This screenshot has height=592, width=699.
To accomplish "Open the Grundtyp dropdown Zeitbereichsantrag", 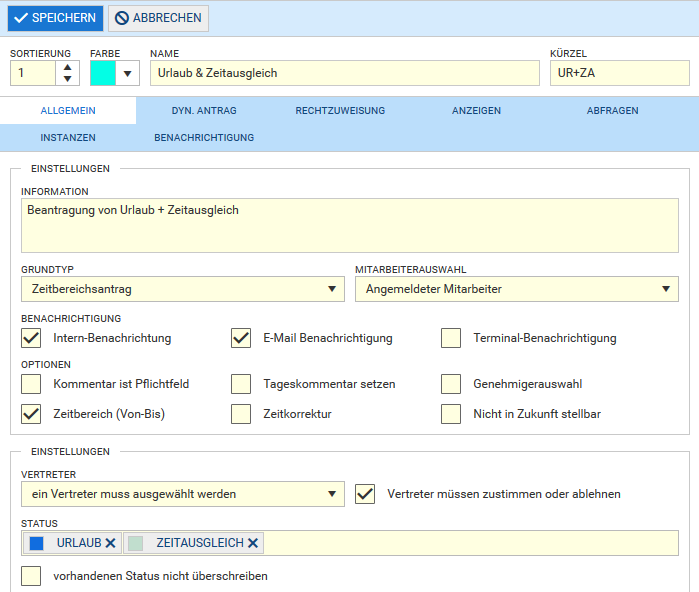I will [x=183, y=289].
